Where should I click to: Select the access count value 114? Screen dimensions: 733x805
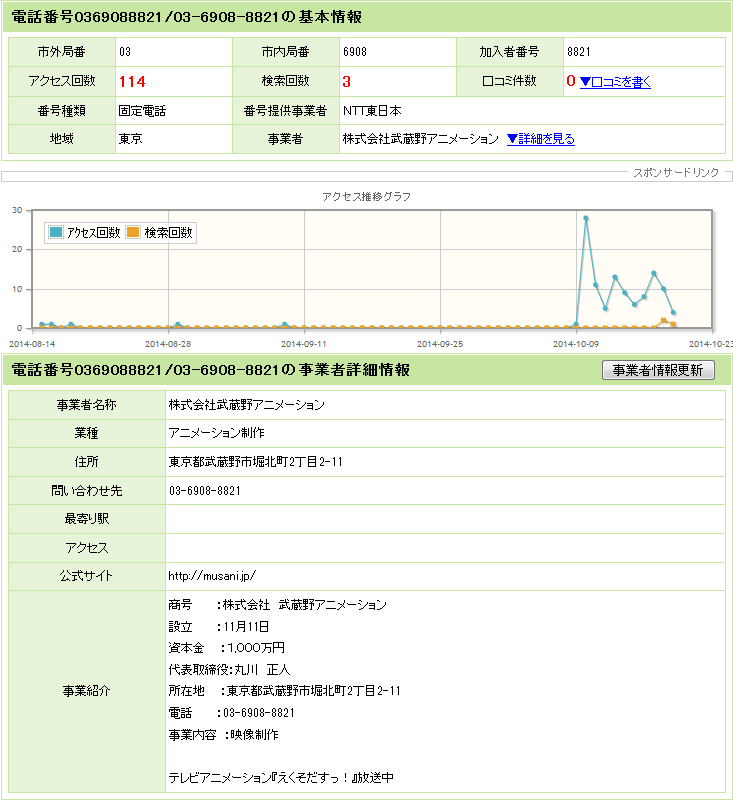click(x=132, y=82)
